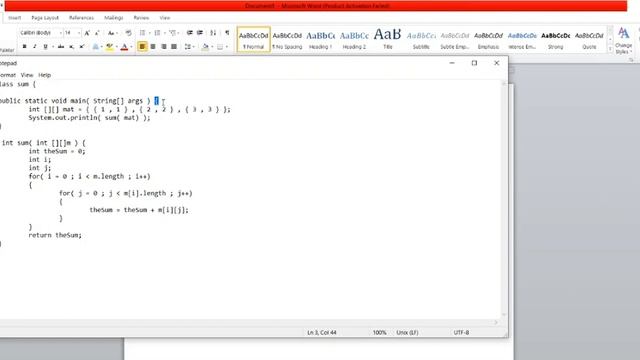Apply the Subtle Emphasis style
640x360 pixels.
click(x=455, y=40)
